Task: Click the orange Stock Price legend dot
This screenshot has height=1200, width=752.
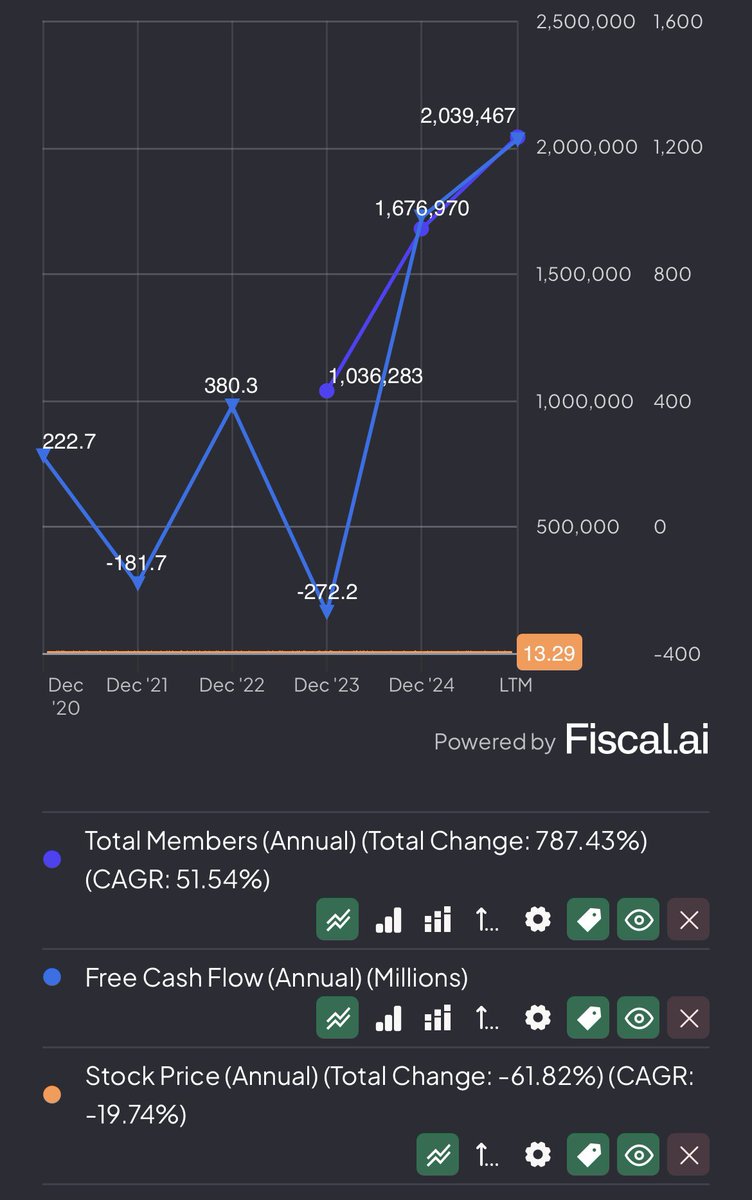Action: coord(53,1094)
